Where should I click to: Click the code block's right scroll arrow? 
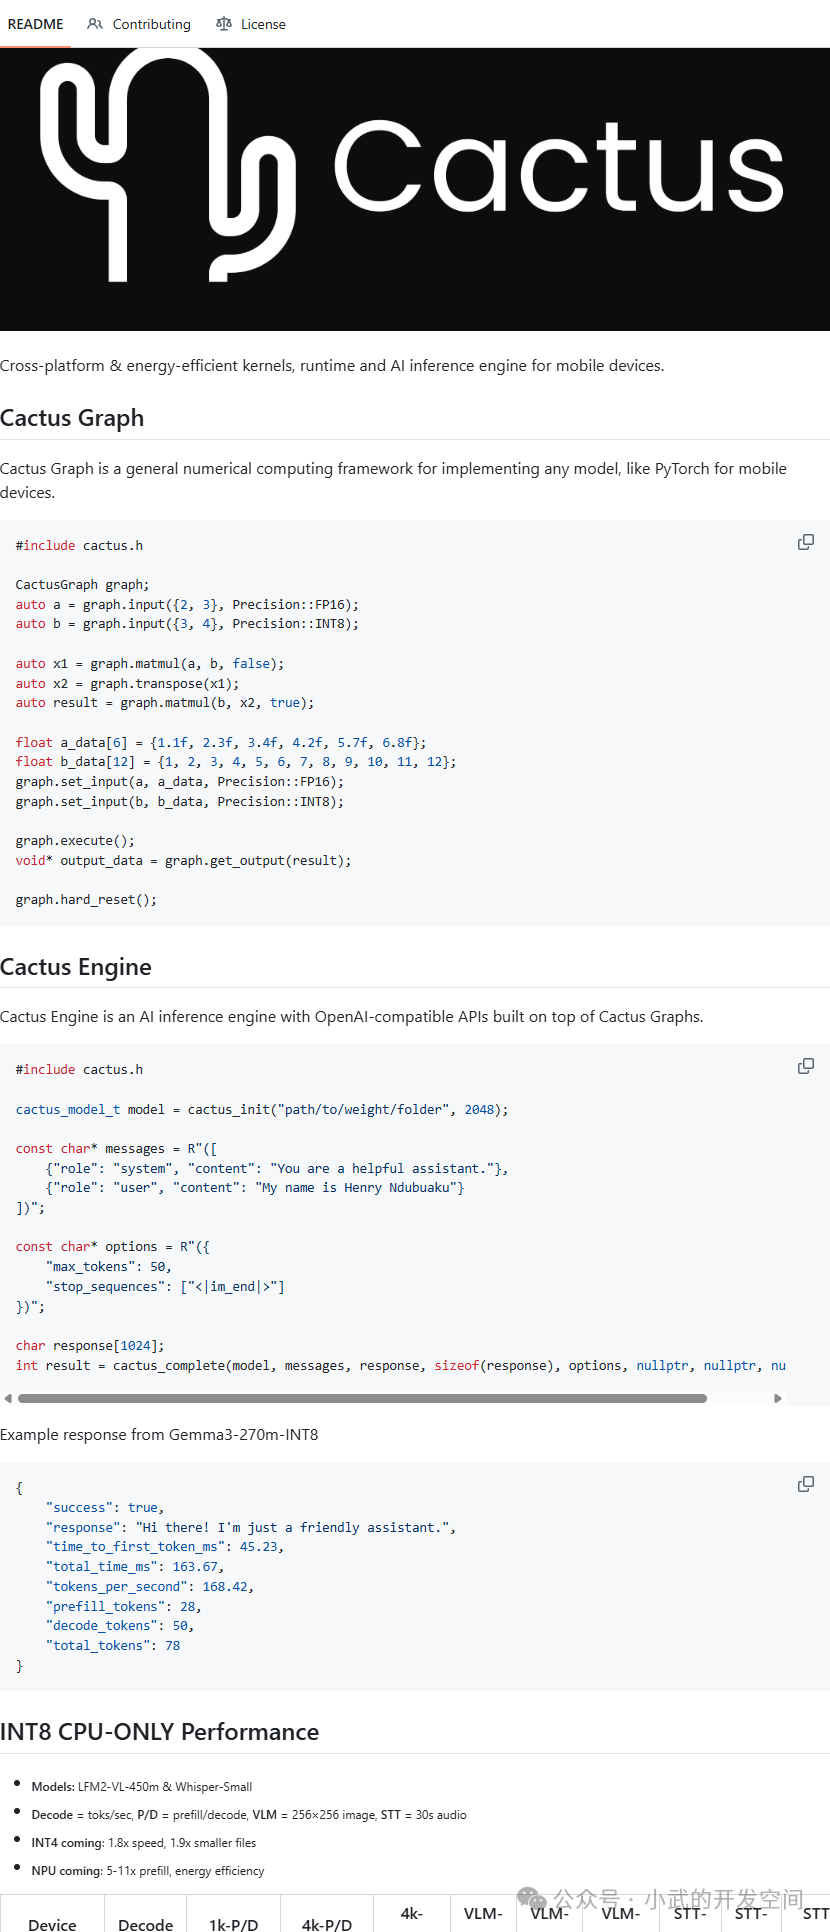(778, 1398)
